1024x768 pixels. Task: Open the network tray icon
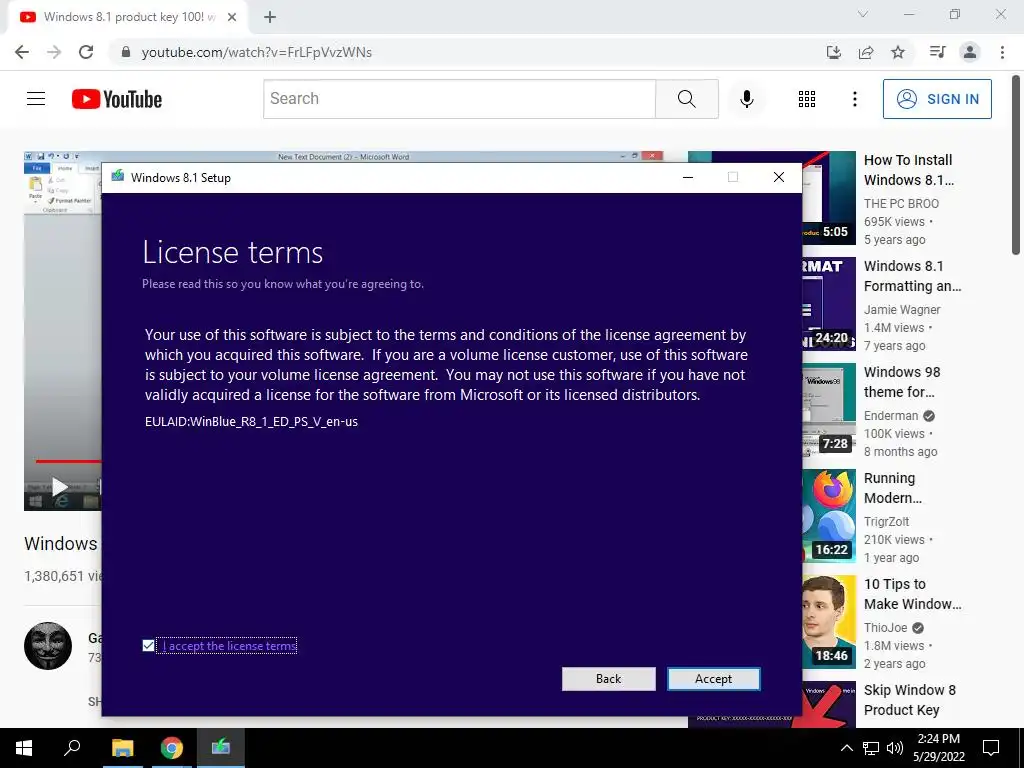(871, 748)
